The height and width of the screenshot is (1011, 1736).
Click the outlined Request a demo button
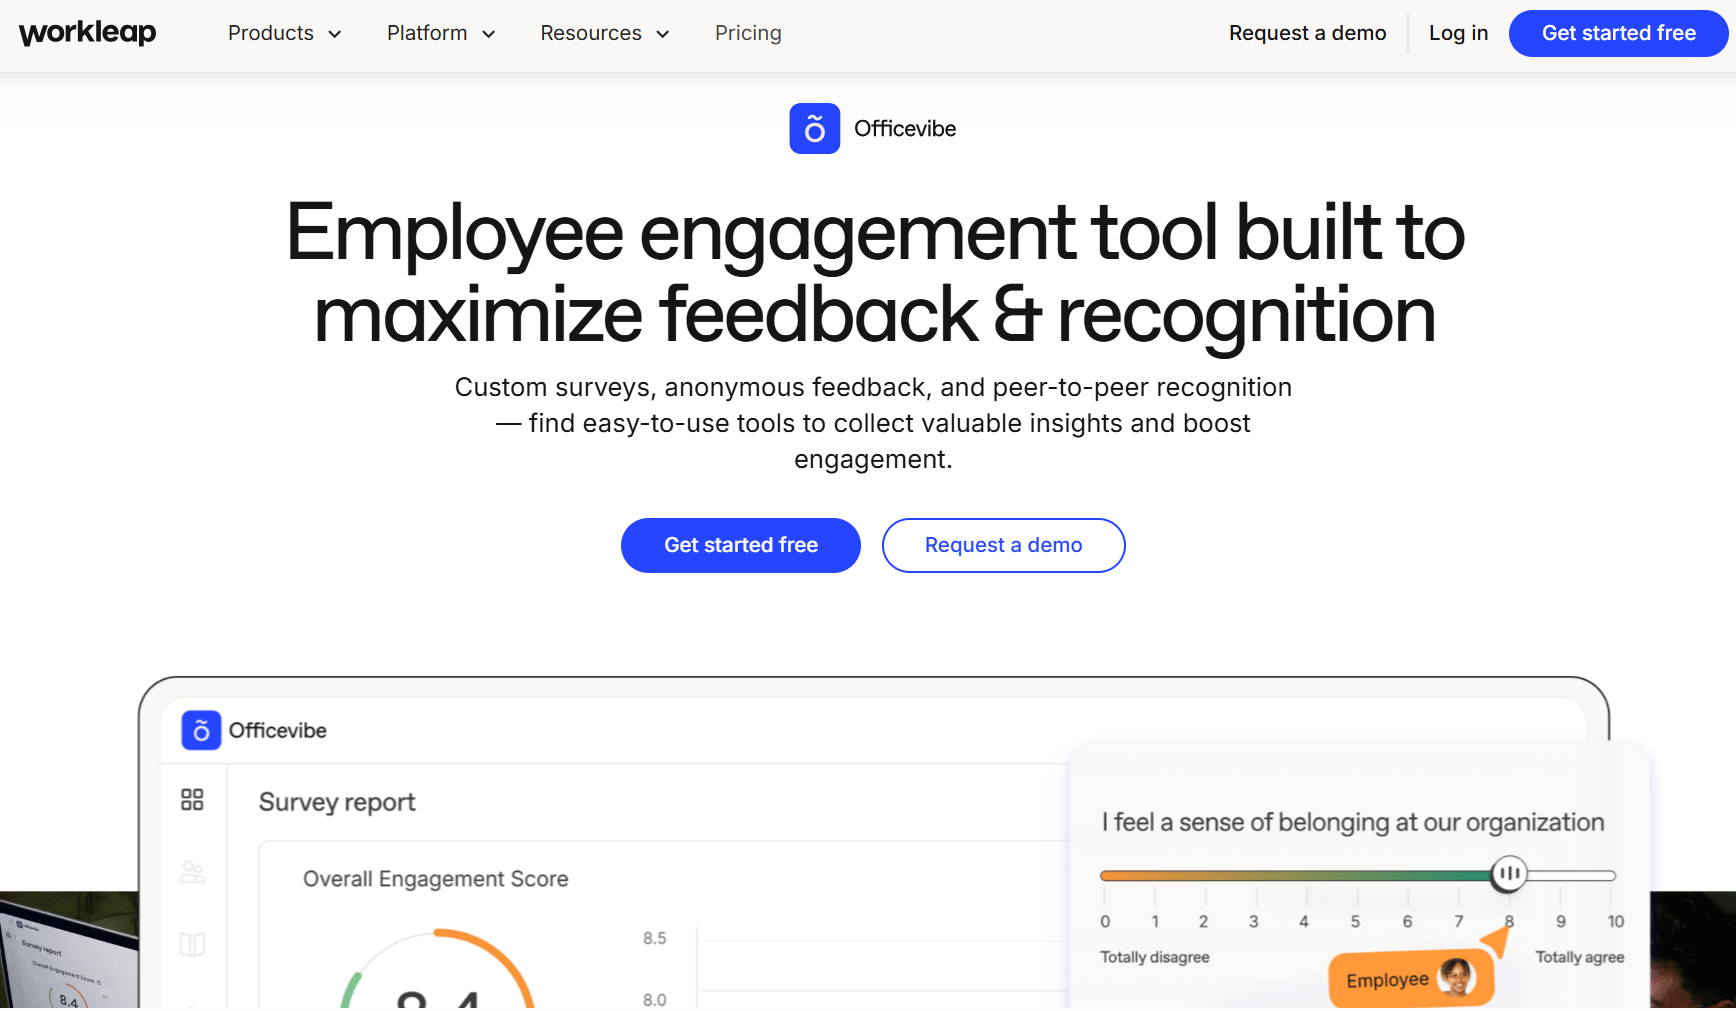coord(1003,545)
